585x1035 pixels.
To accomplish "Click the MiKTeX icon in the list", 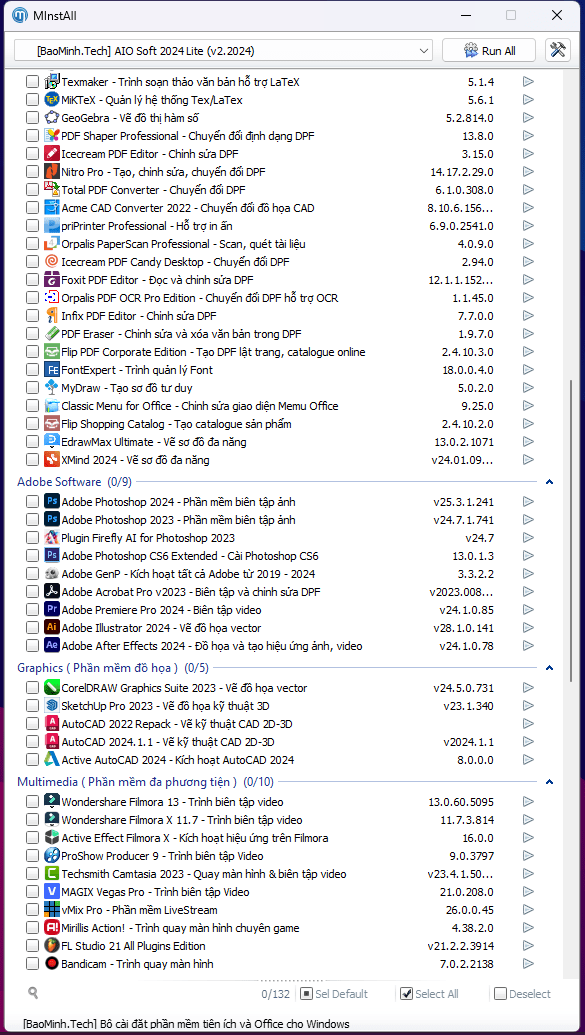I will [52, 100].
